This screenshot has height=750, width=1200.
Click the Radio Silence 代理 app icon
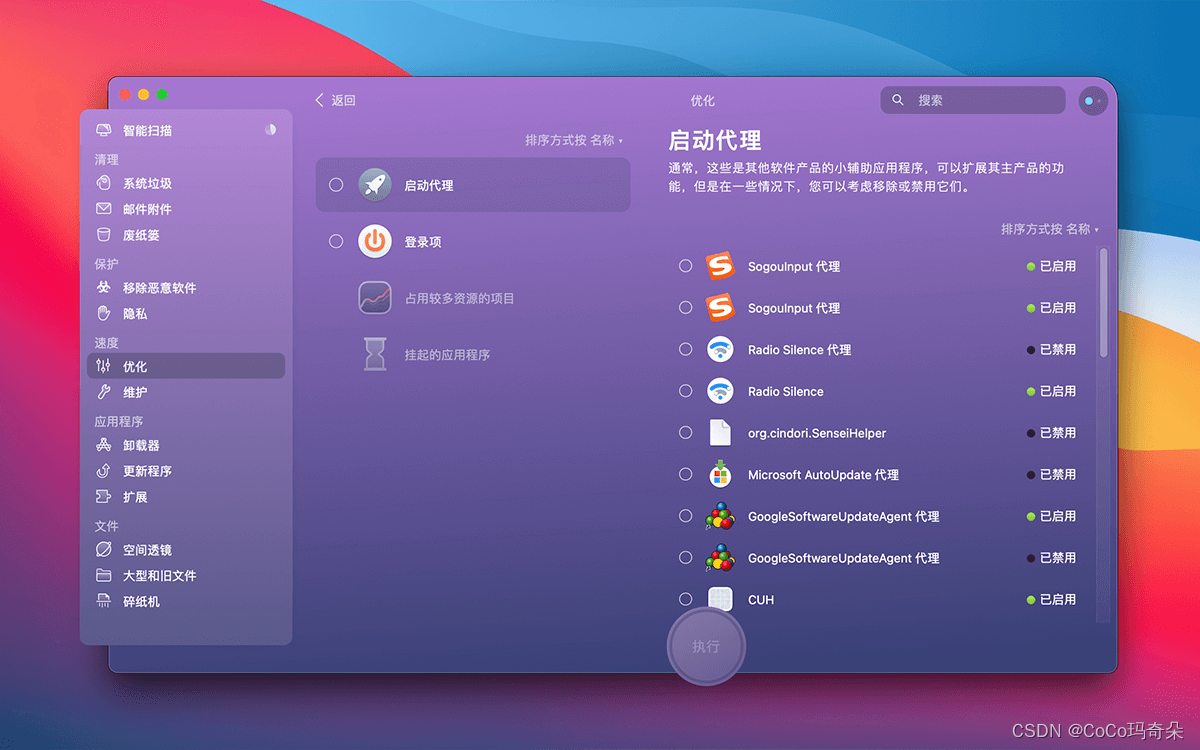pyautogui.click(x=720, y=350)
